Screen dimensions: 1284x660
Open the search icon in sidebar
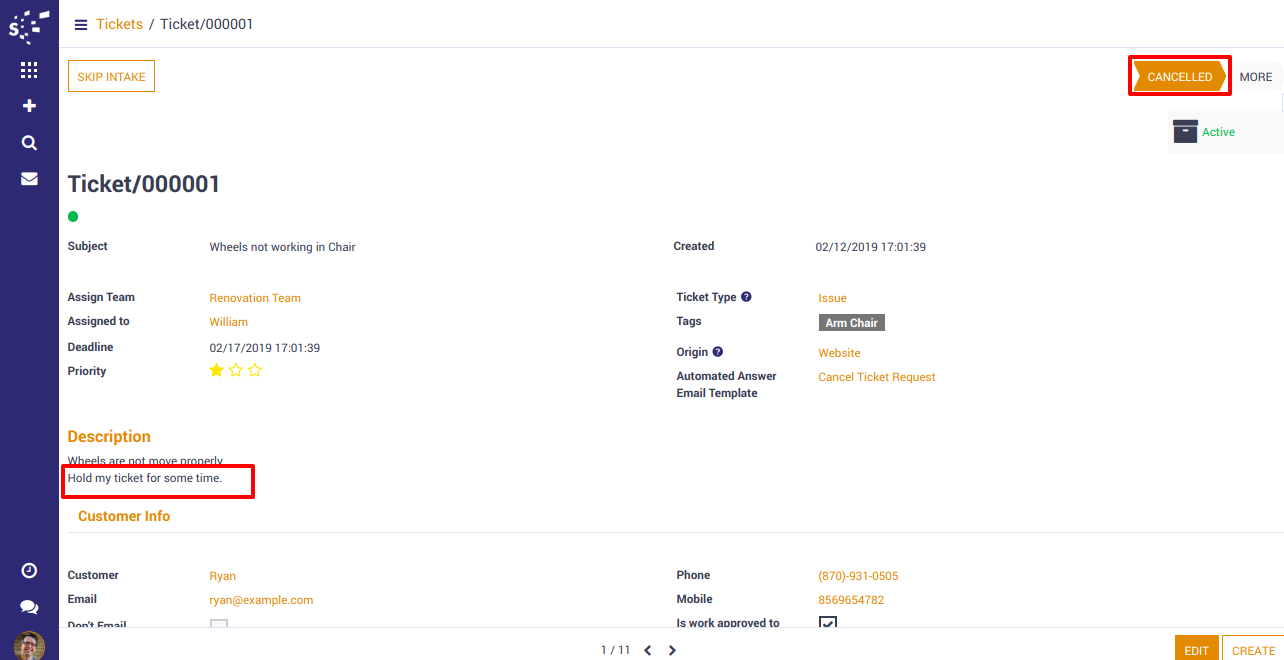[x=29, y=143]
